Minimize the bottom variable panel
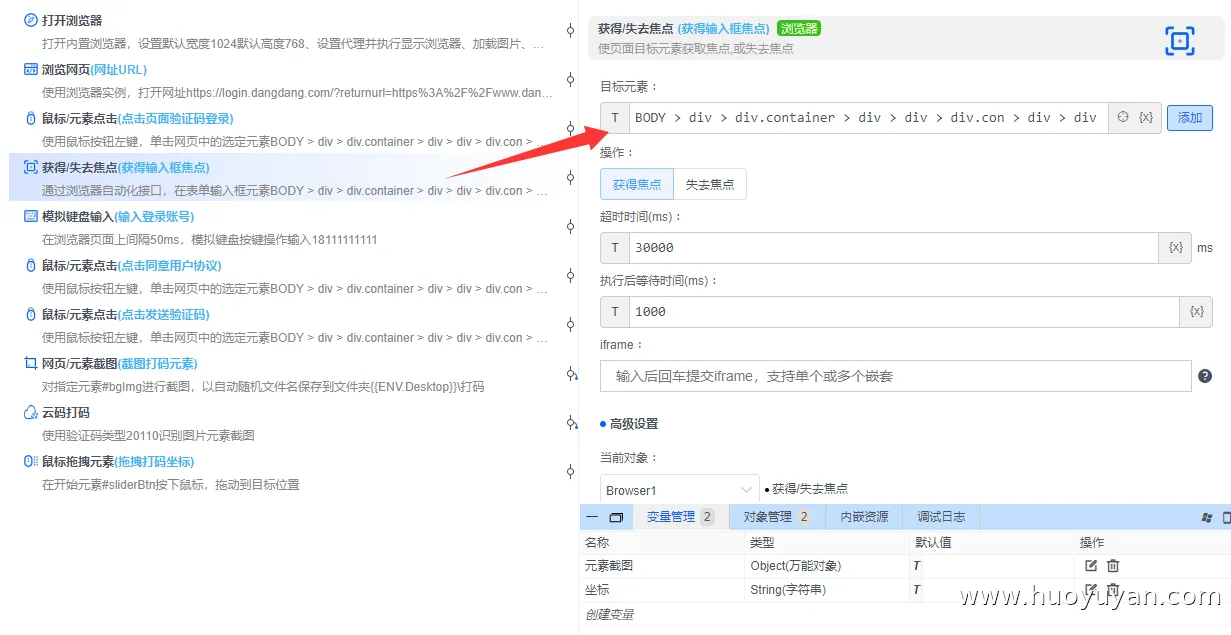 point(593,517)
